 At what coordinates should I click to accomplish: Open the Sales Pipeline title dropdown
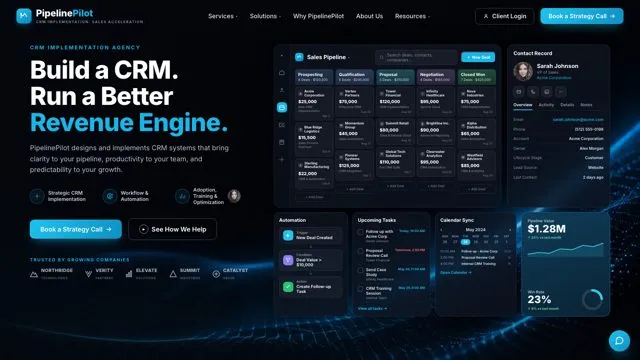(x=328, y=57)
